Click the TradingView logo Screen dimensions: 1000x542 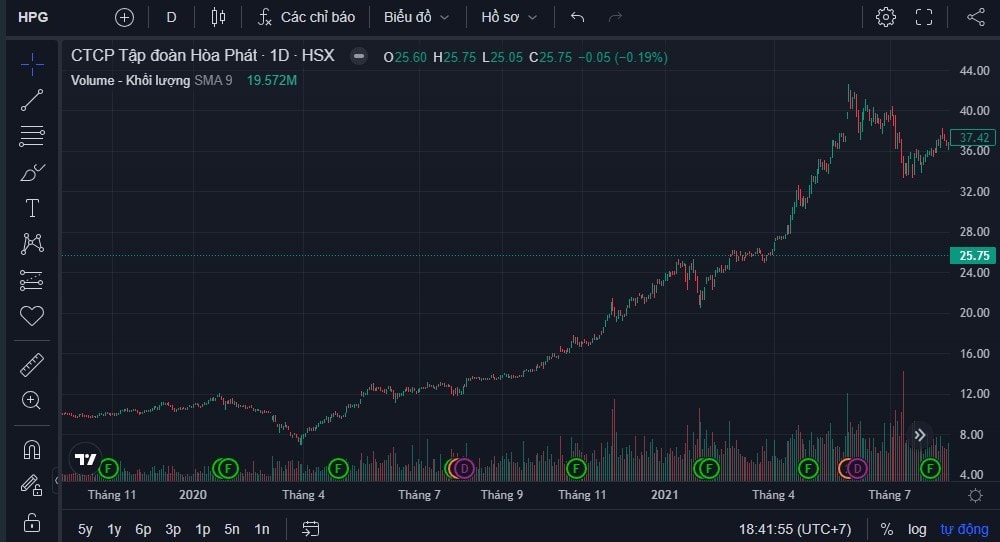85,458
